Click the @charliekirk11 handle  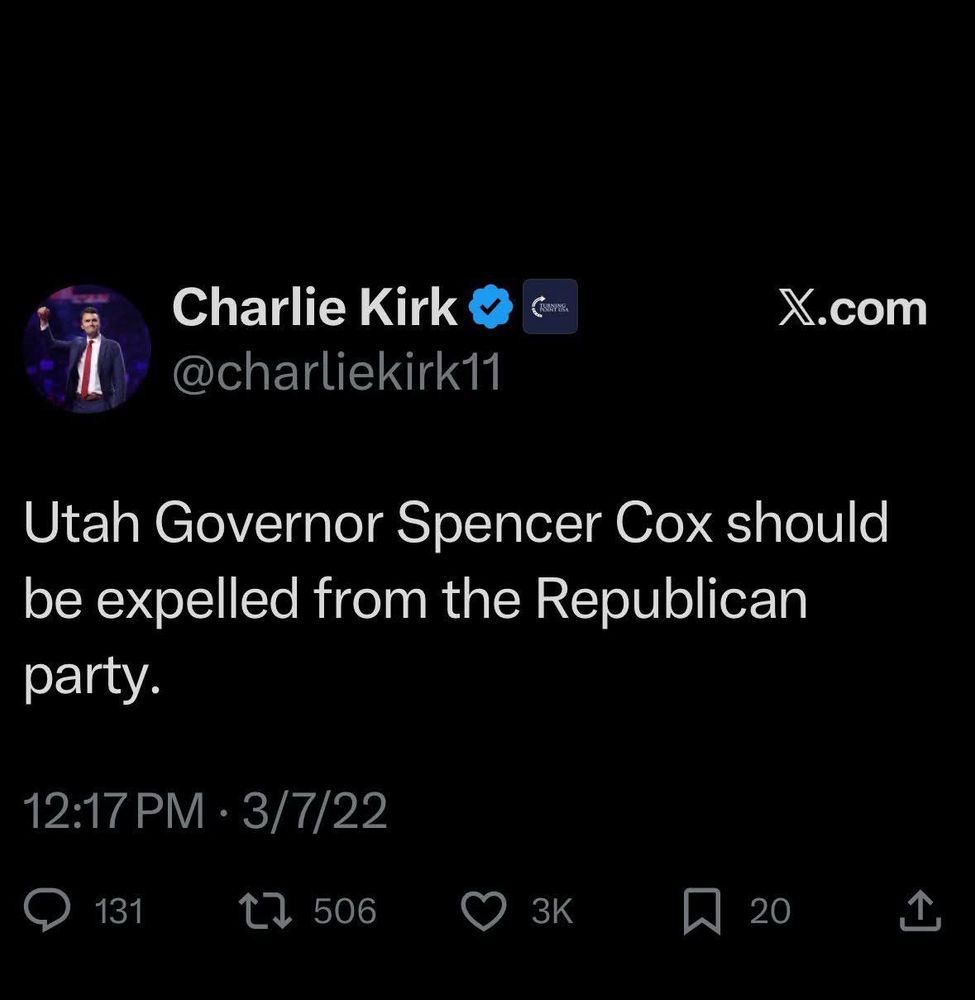(340, 373)
